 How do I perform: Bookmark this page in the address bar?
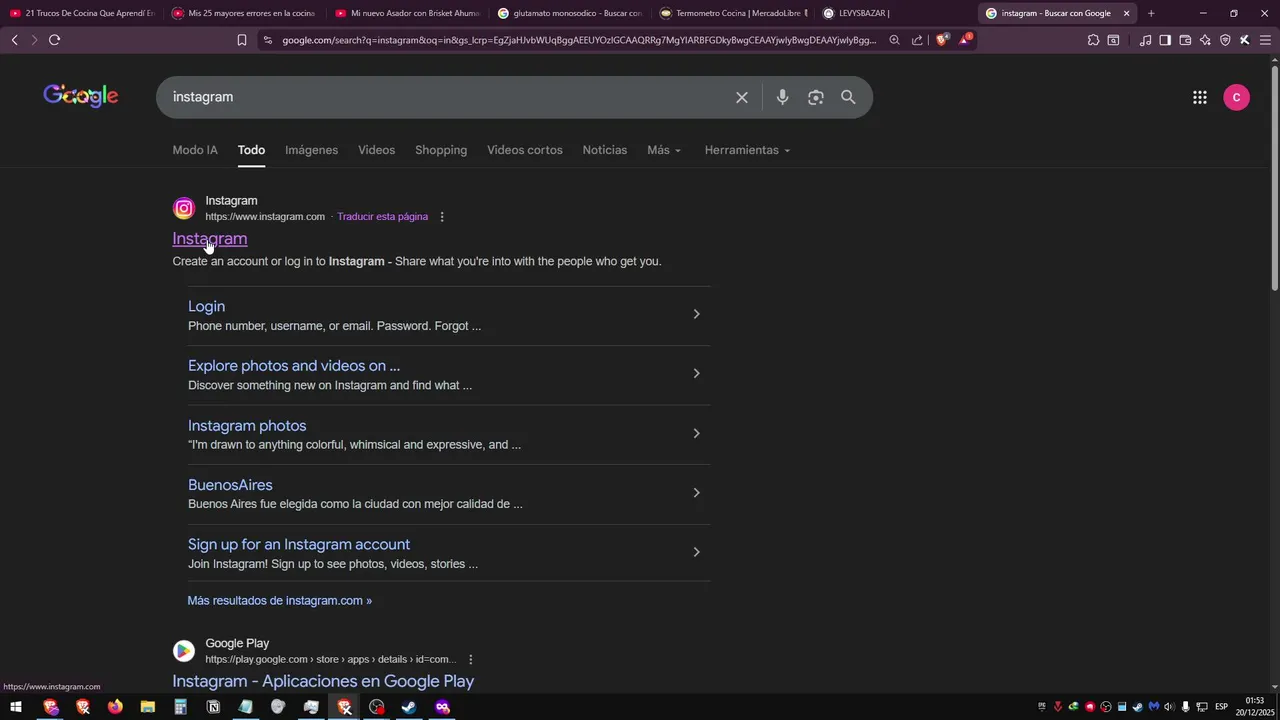[242, 40]
